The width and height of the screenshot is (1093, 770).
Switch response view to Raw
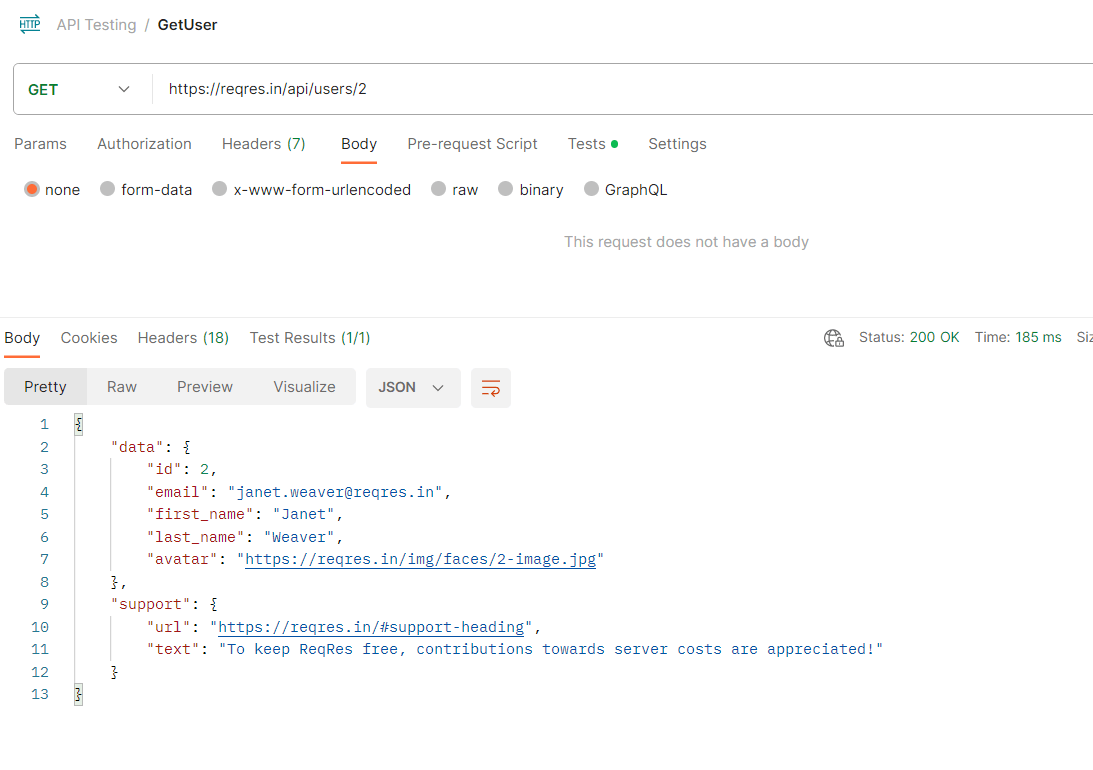(x=122, y=388)
